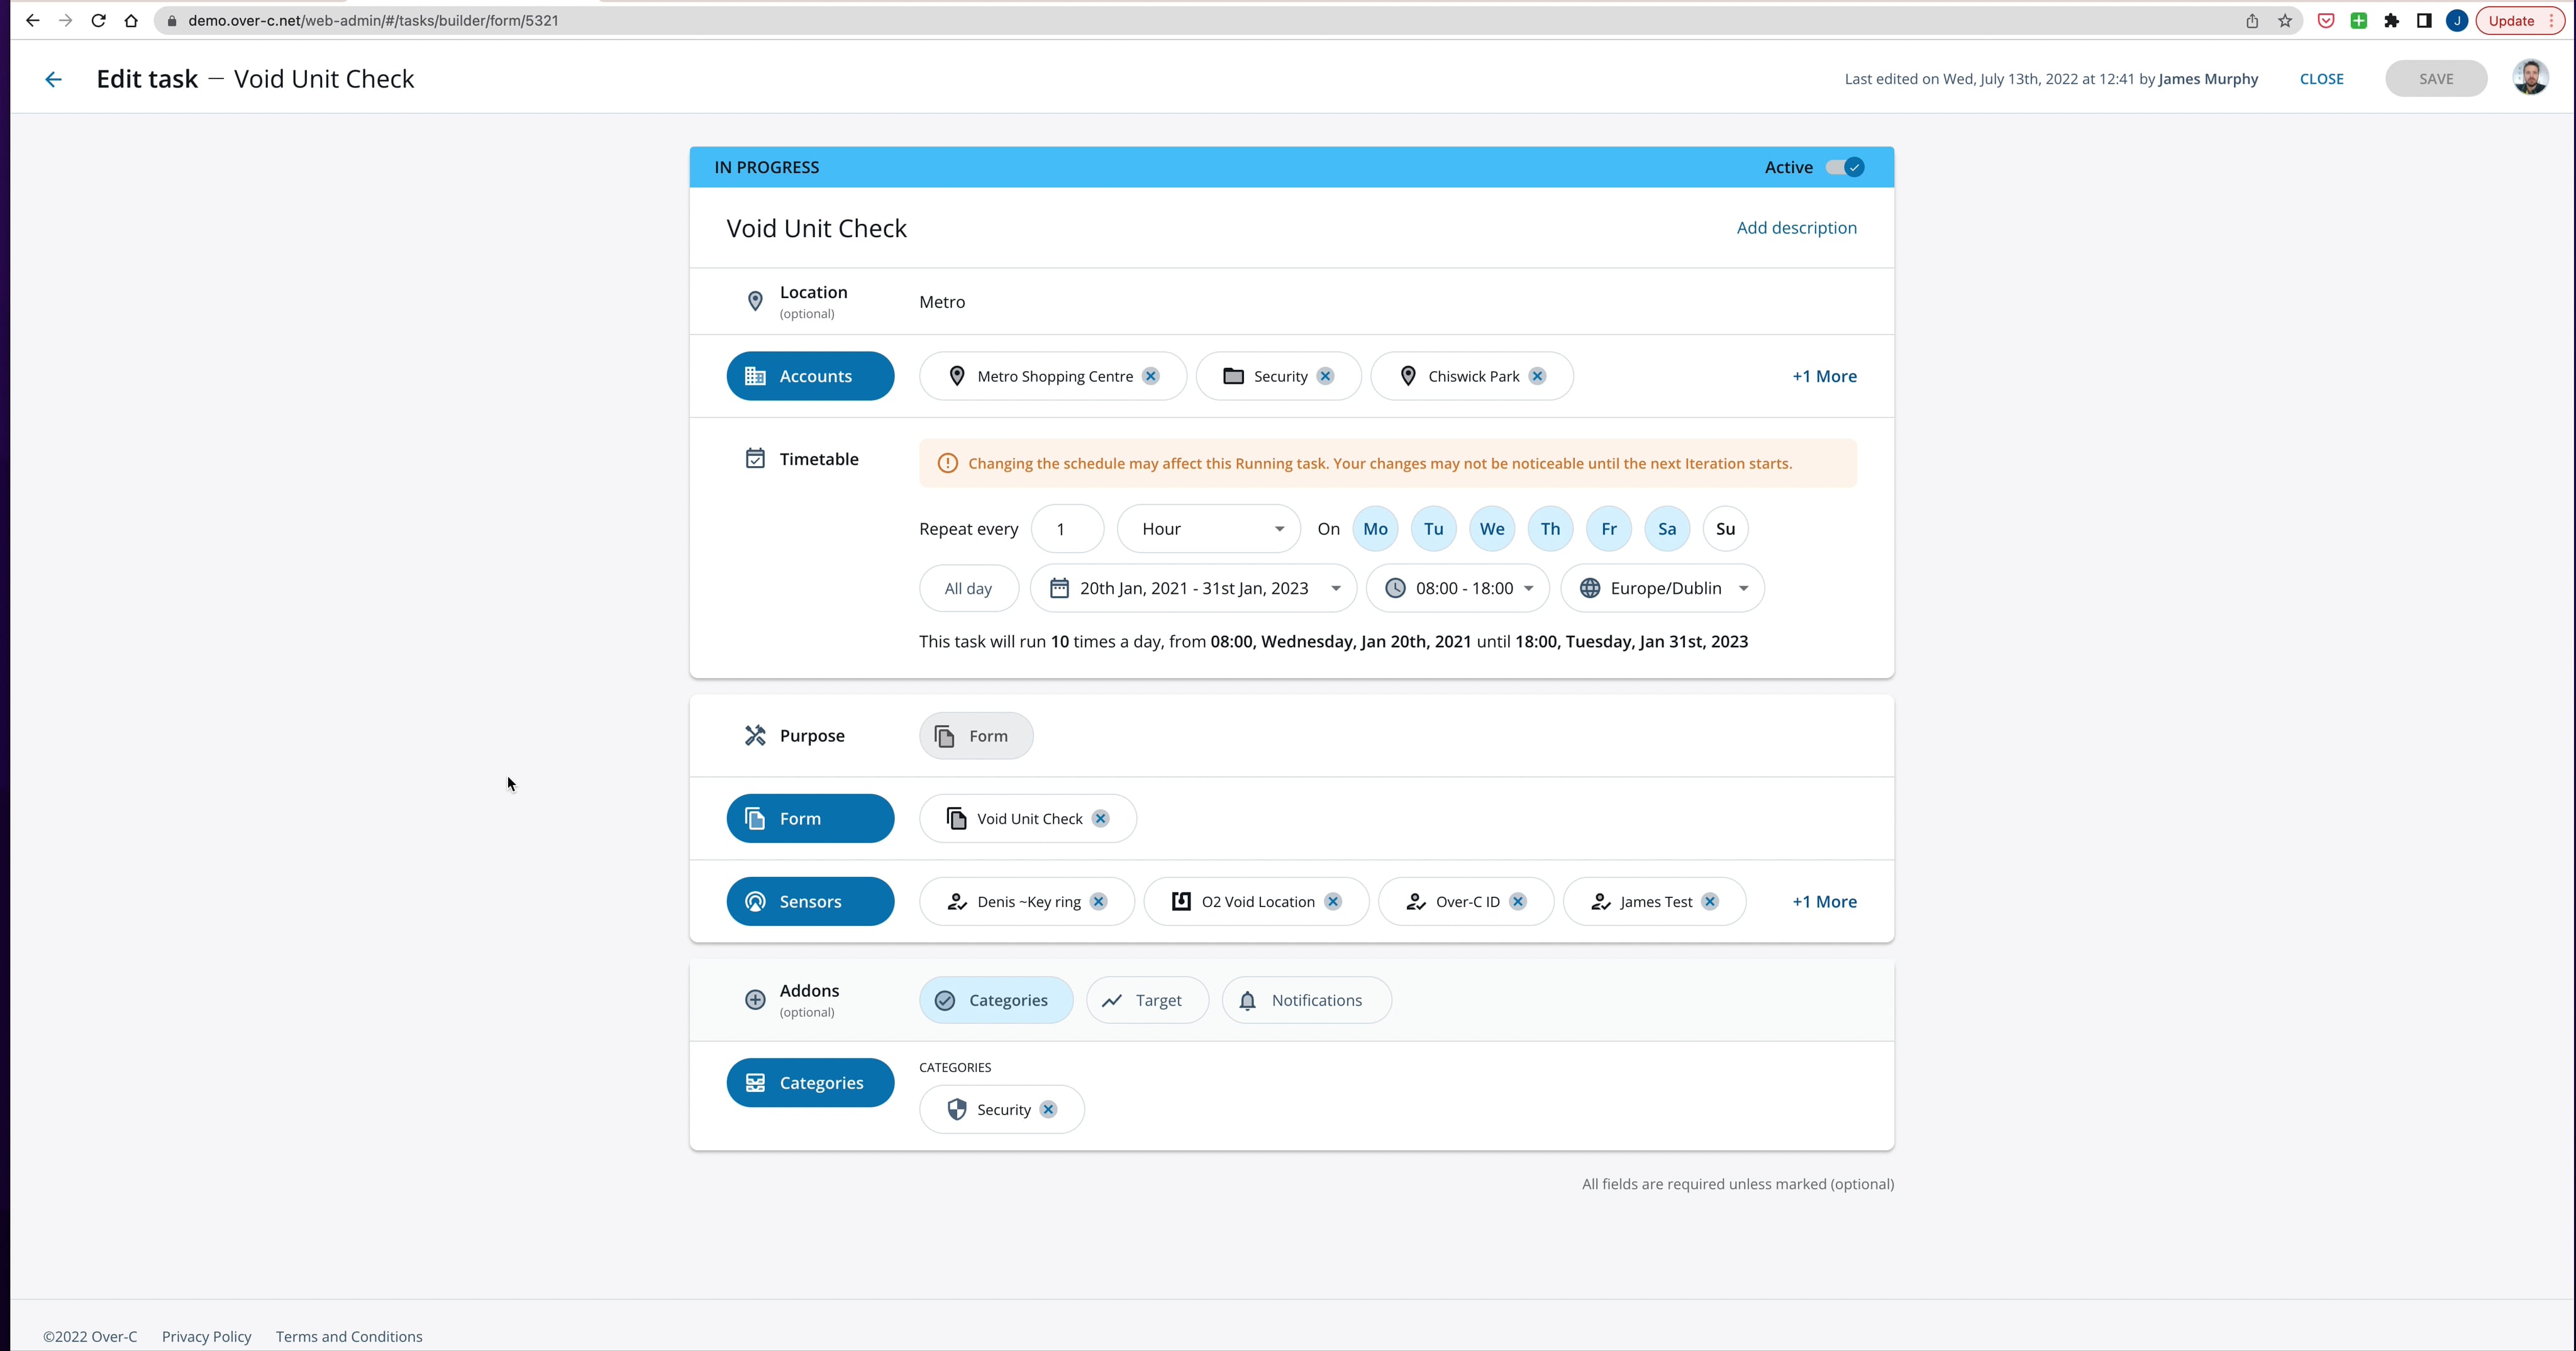Remove Metro Shopping Centre account chip
Image resolution: width=2576 pixels, height=1351 pixels.
pos(1151,376)
